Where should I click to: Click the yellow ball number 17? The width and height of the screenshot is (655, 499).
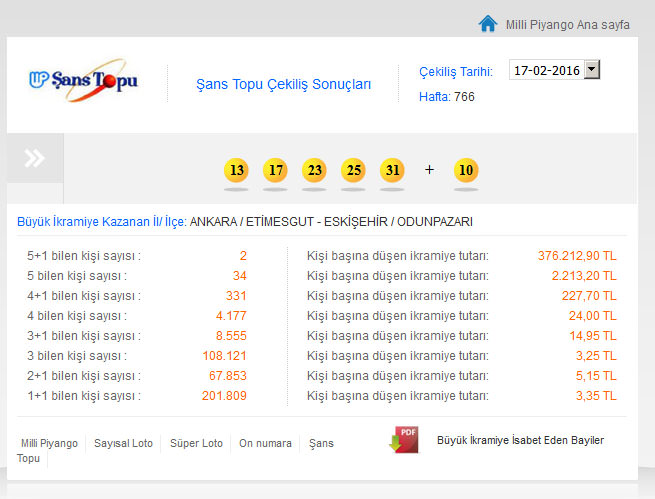coord(275,170)
